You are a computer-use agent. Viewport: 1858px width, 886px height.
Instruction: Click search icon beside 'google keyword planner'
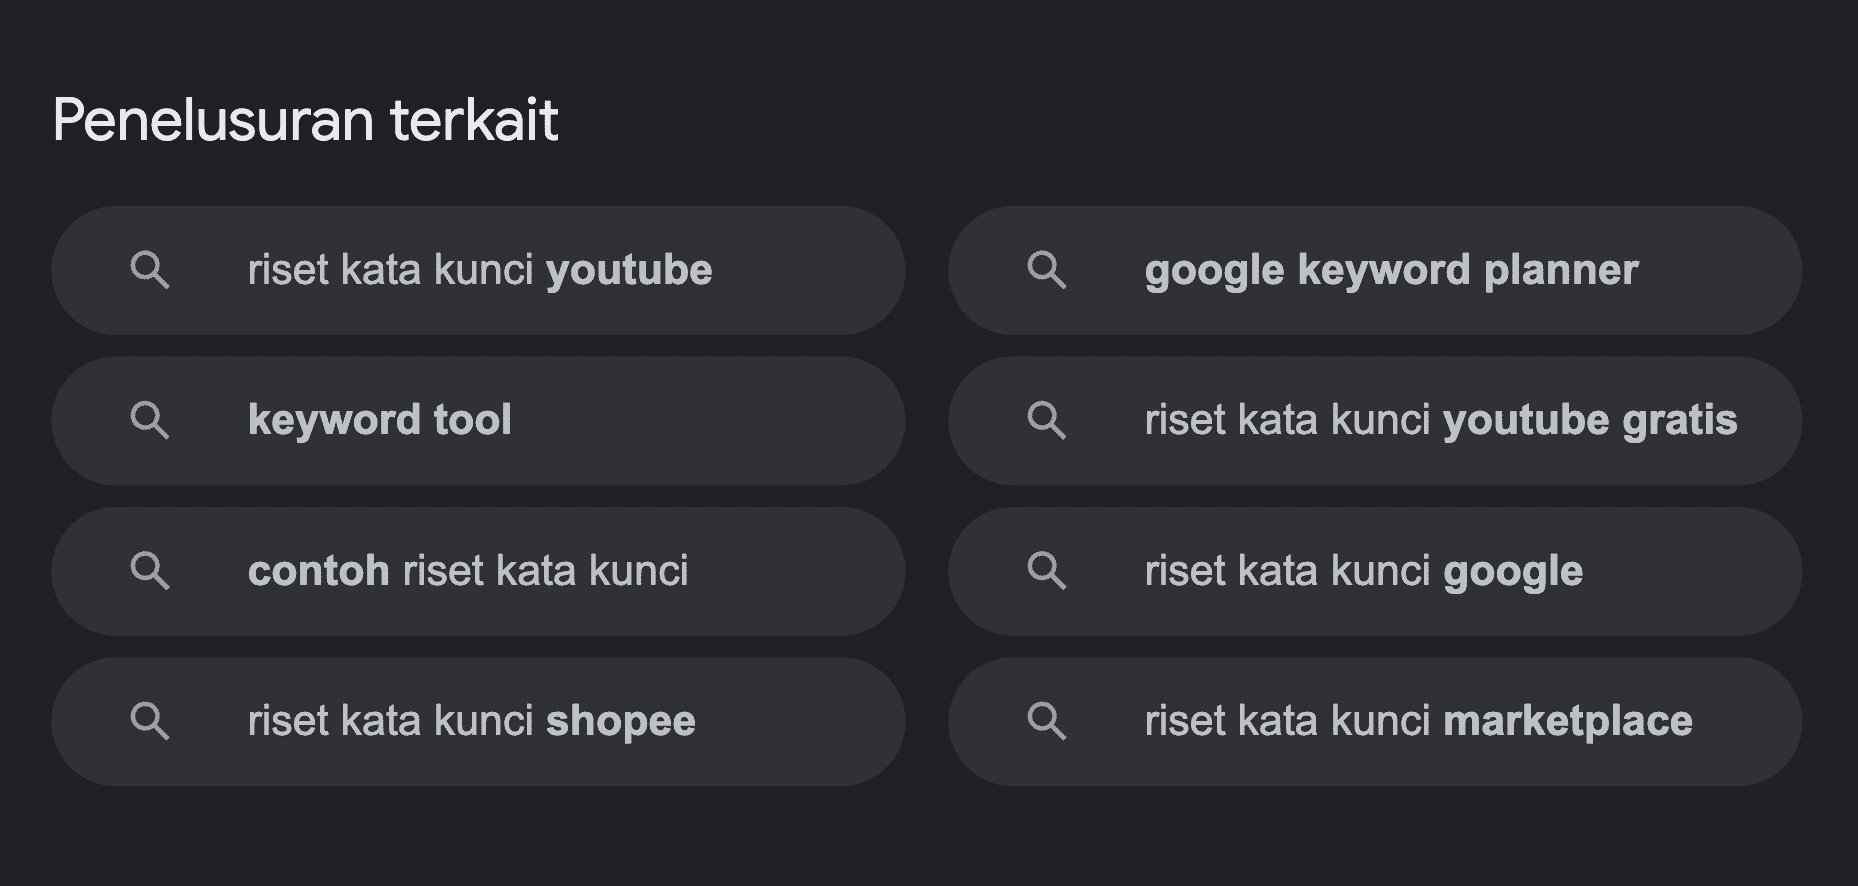pos(1047,270)
